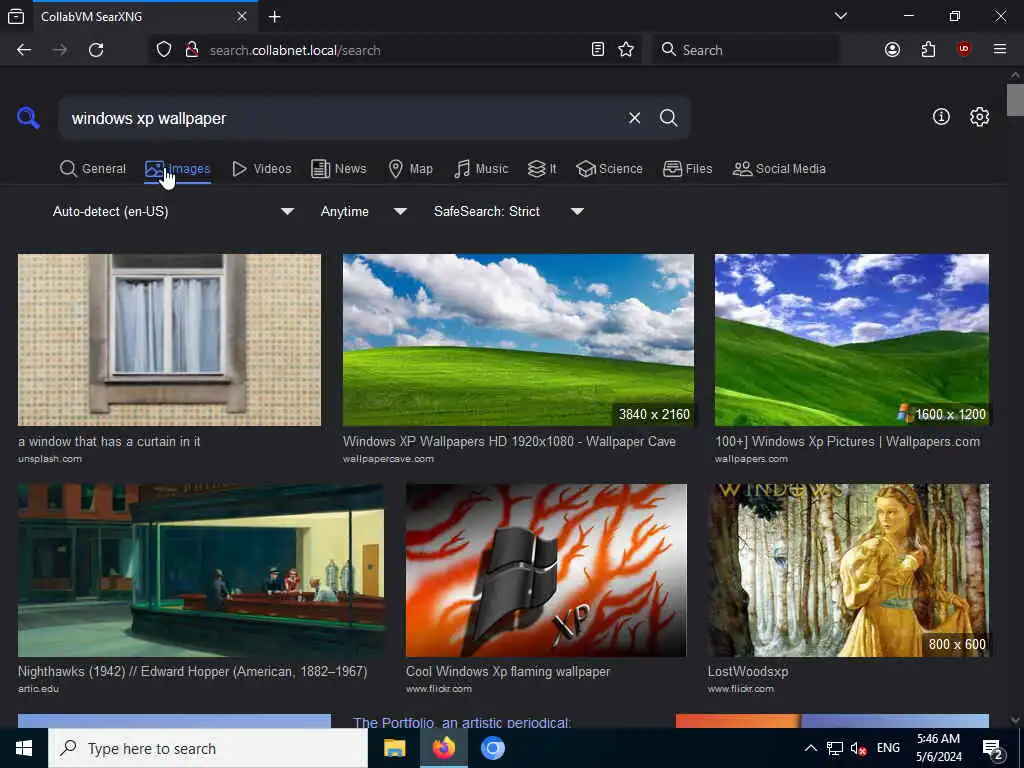The height and width of the screenshot is (768, 1024).
Task: Clear the search query with the X icon
Action: (634, 118)
